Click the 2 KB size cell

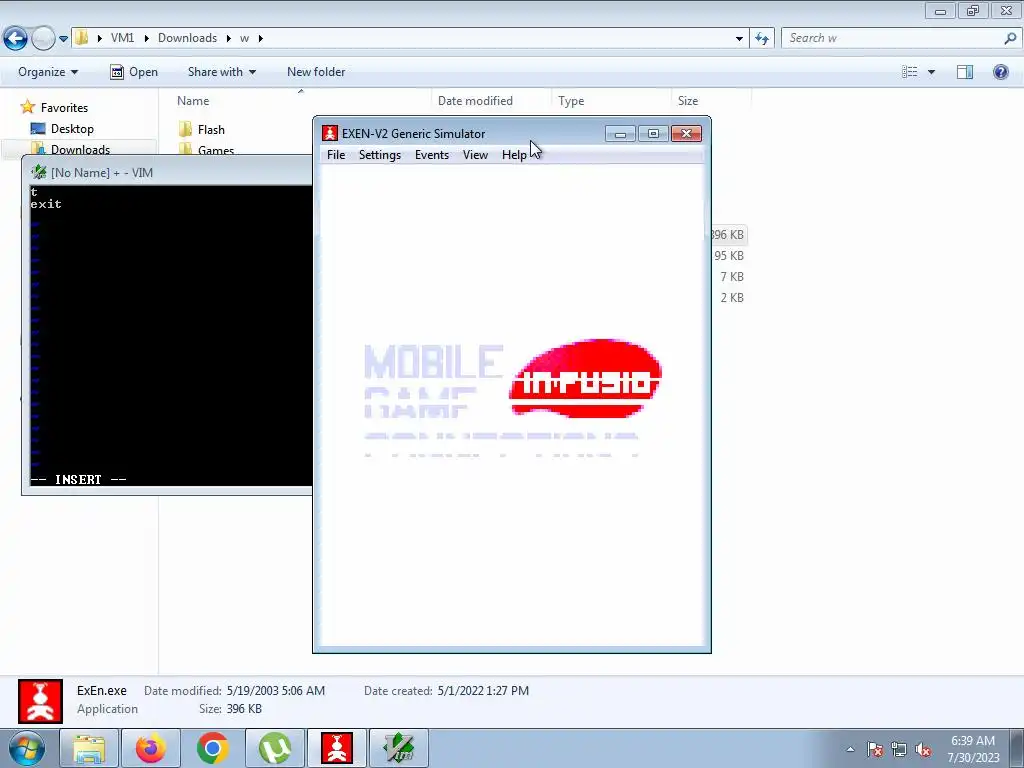[x=731, y=297]
